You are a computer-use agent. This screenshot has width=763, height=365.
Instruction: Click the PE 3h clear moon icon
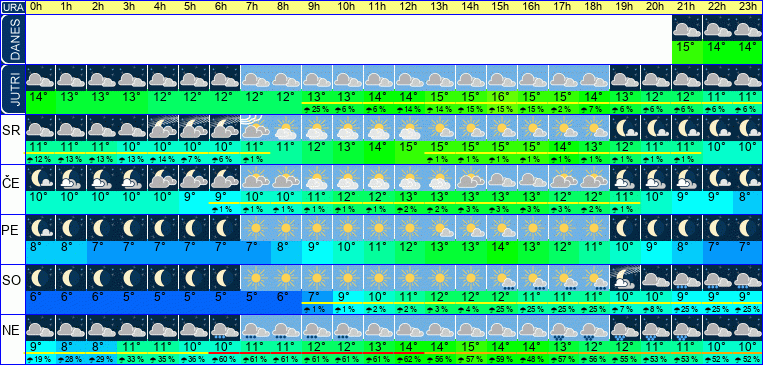coord(132,228)
